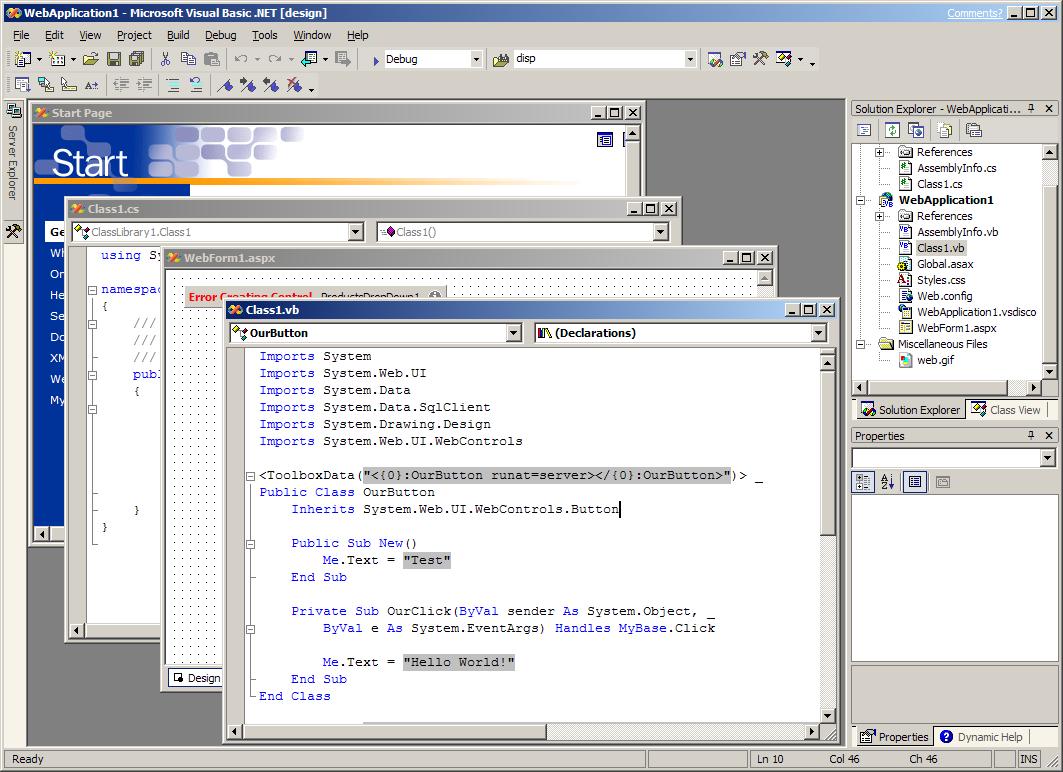
Task: Click the Refresh icon in Solution Explorer
Action: (891, 130)
